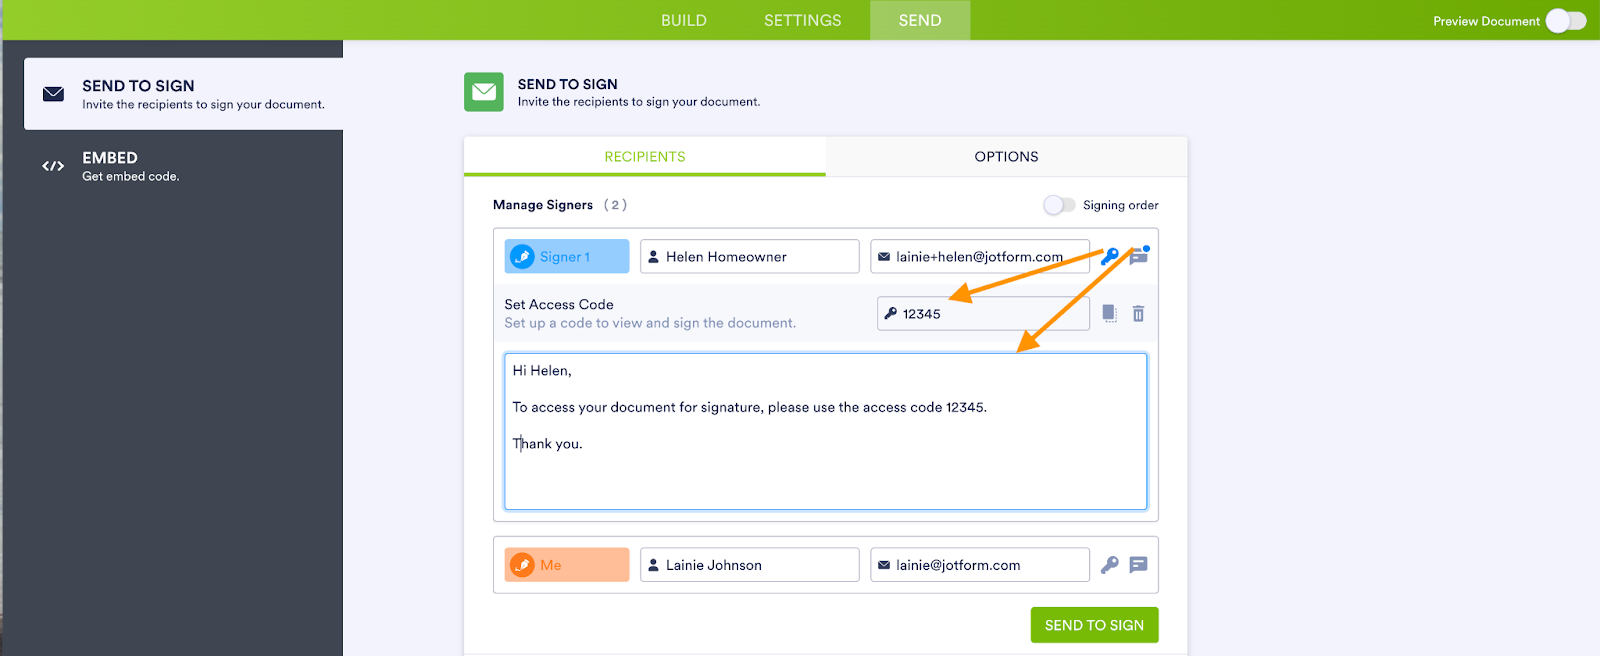Click the green envelope Send to Sign icon
Viewport: 1600px width, 656px height.
[x=484, y=92]
